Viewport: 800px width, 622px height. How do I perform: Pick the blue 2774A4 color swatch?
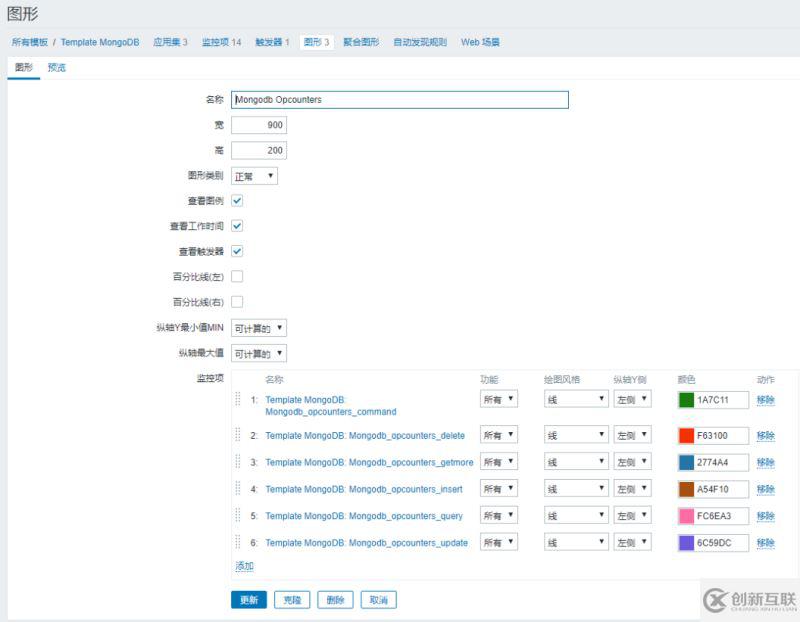(x=686, y=462)
